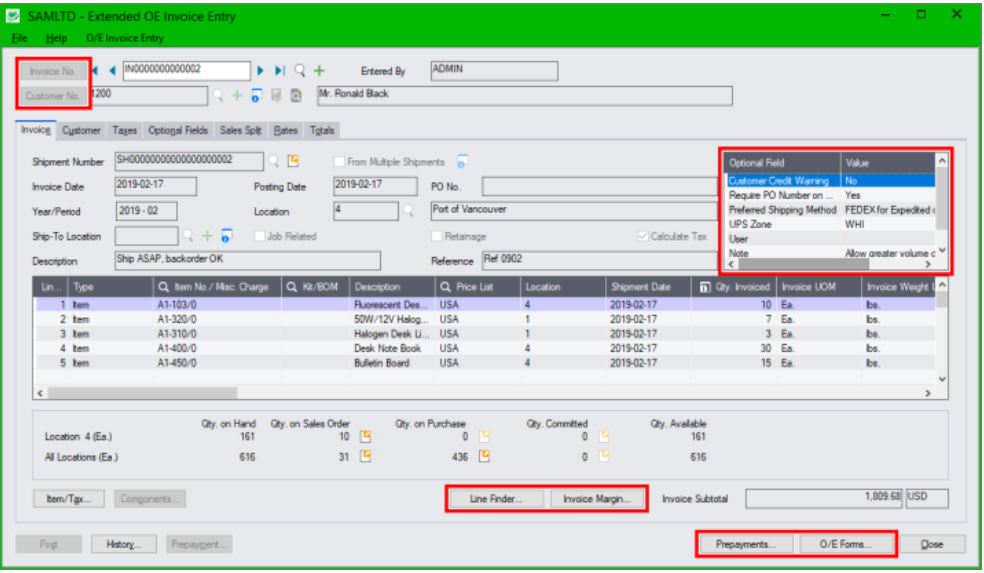Drill down Qty. on Purchase All Locations
The width and height of the screenshot is (984, 573).
tap(484, 456)
